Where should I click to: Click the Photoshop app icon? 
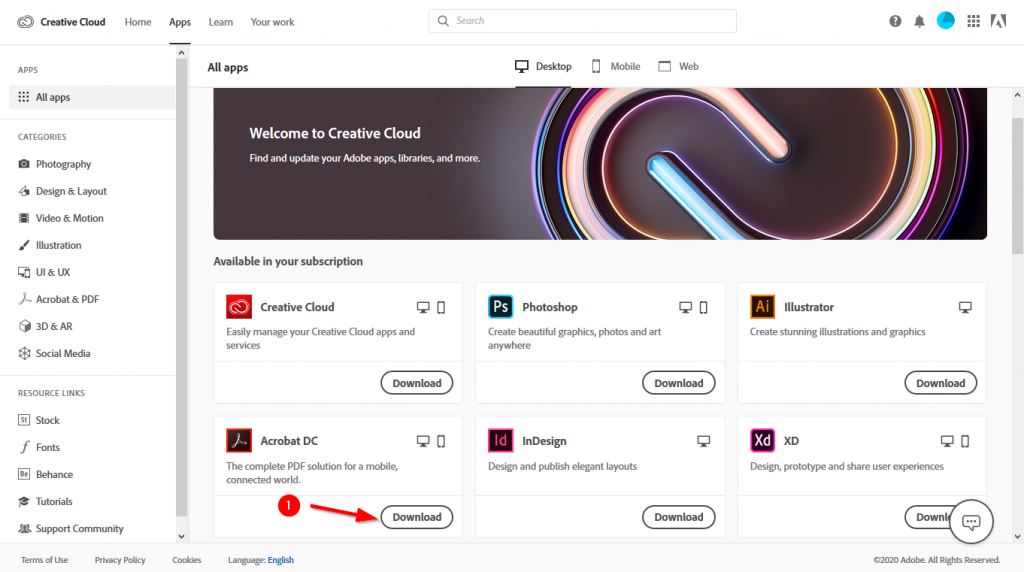coord(501,307)
